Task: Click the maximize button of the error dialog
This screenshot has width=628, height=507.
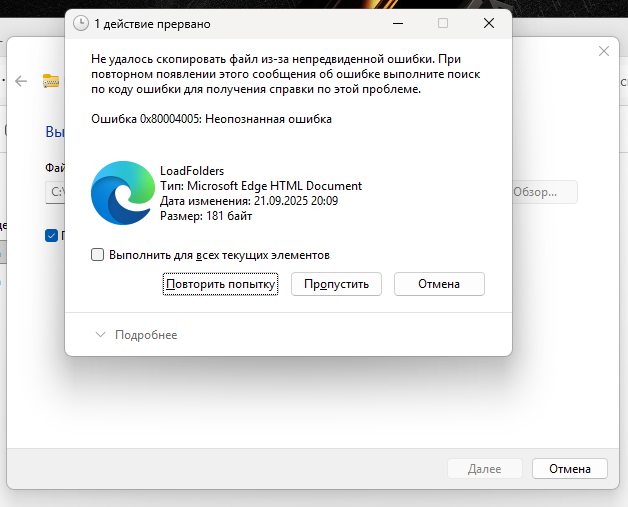Action: 443,23
